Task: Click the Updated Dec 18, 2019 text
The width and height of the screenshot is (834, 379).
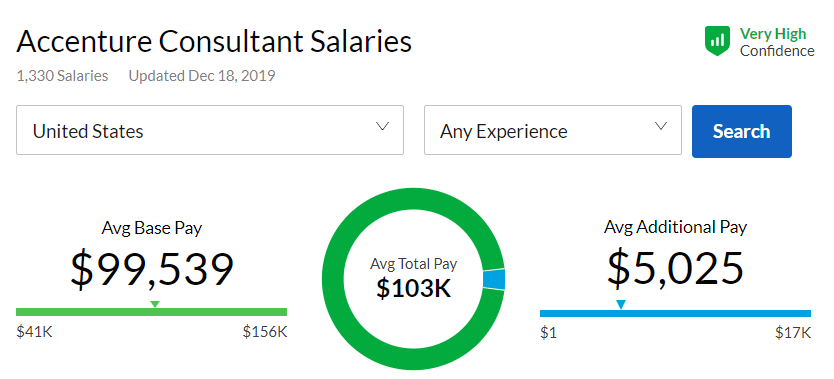Action: coord(202,76)
